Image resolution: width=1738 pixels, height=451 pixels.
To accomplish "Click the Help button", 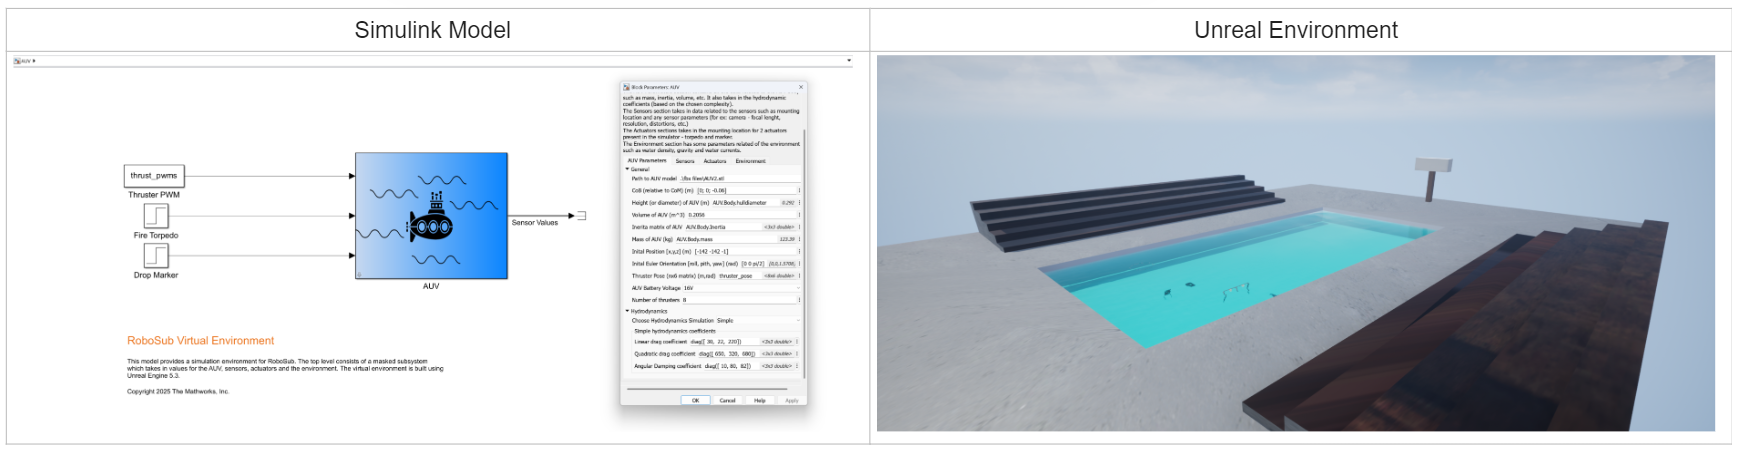I will click(760, 400).
